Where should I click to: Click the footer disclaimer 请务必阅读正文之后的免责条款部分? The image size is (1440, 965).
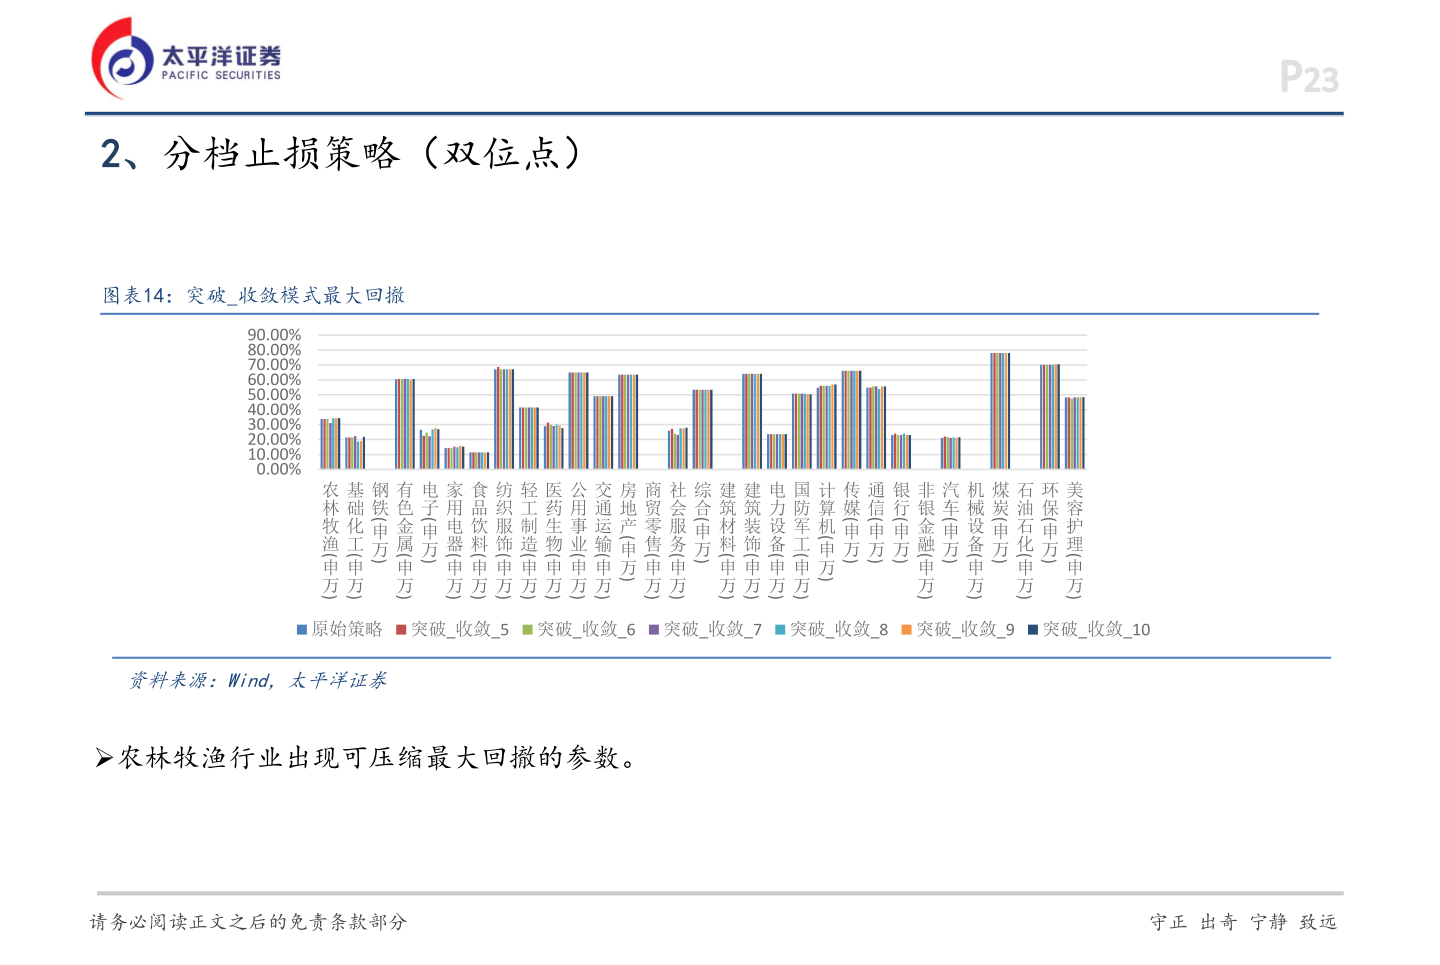pyautogui.click(x=248, y=922)
